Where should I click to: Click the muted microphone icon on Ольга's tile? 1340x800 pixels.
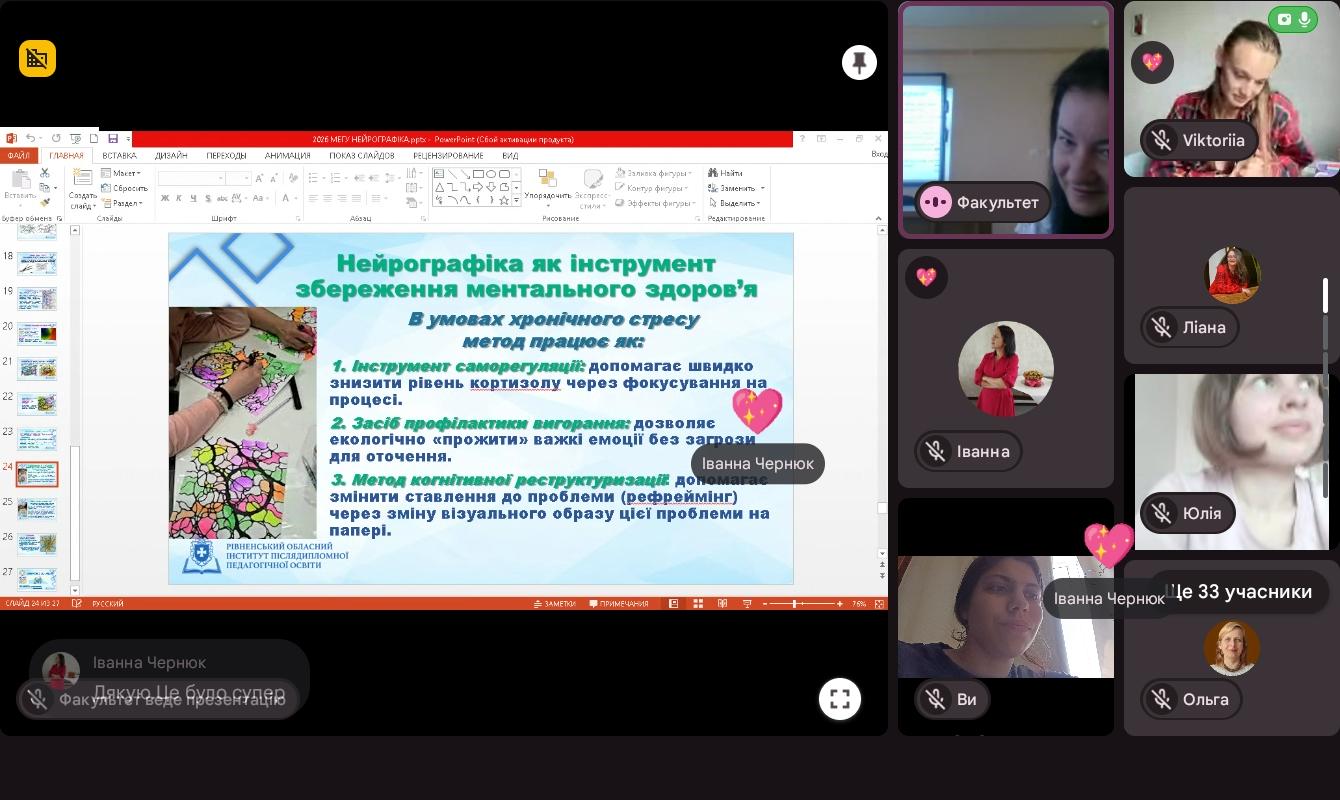point(1161,699)
